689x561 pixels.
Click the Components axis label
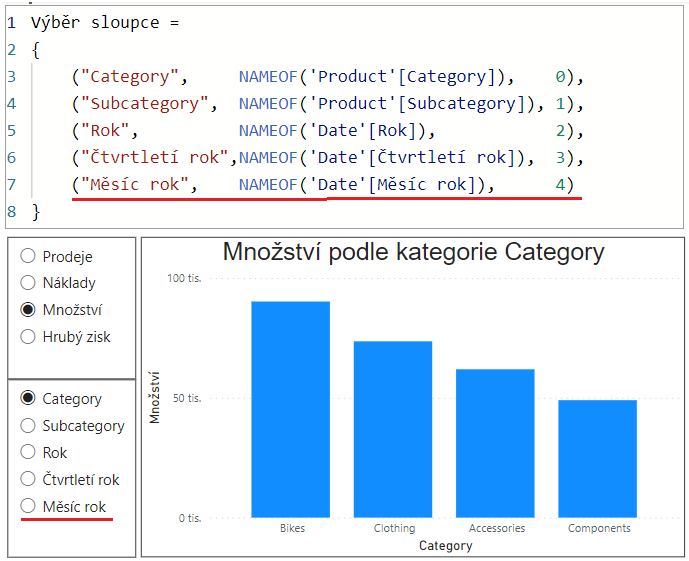[x=599, y=528]
